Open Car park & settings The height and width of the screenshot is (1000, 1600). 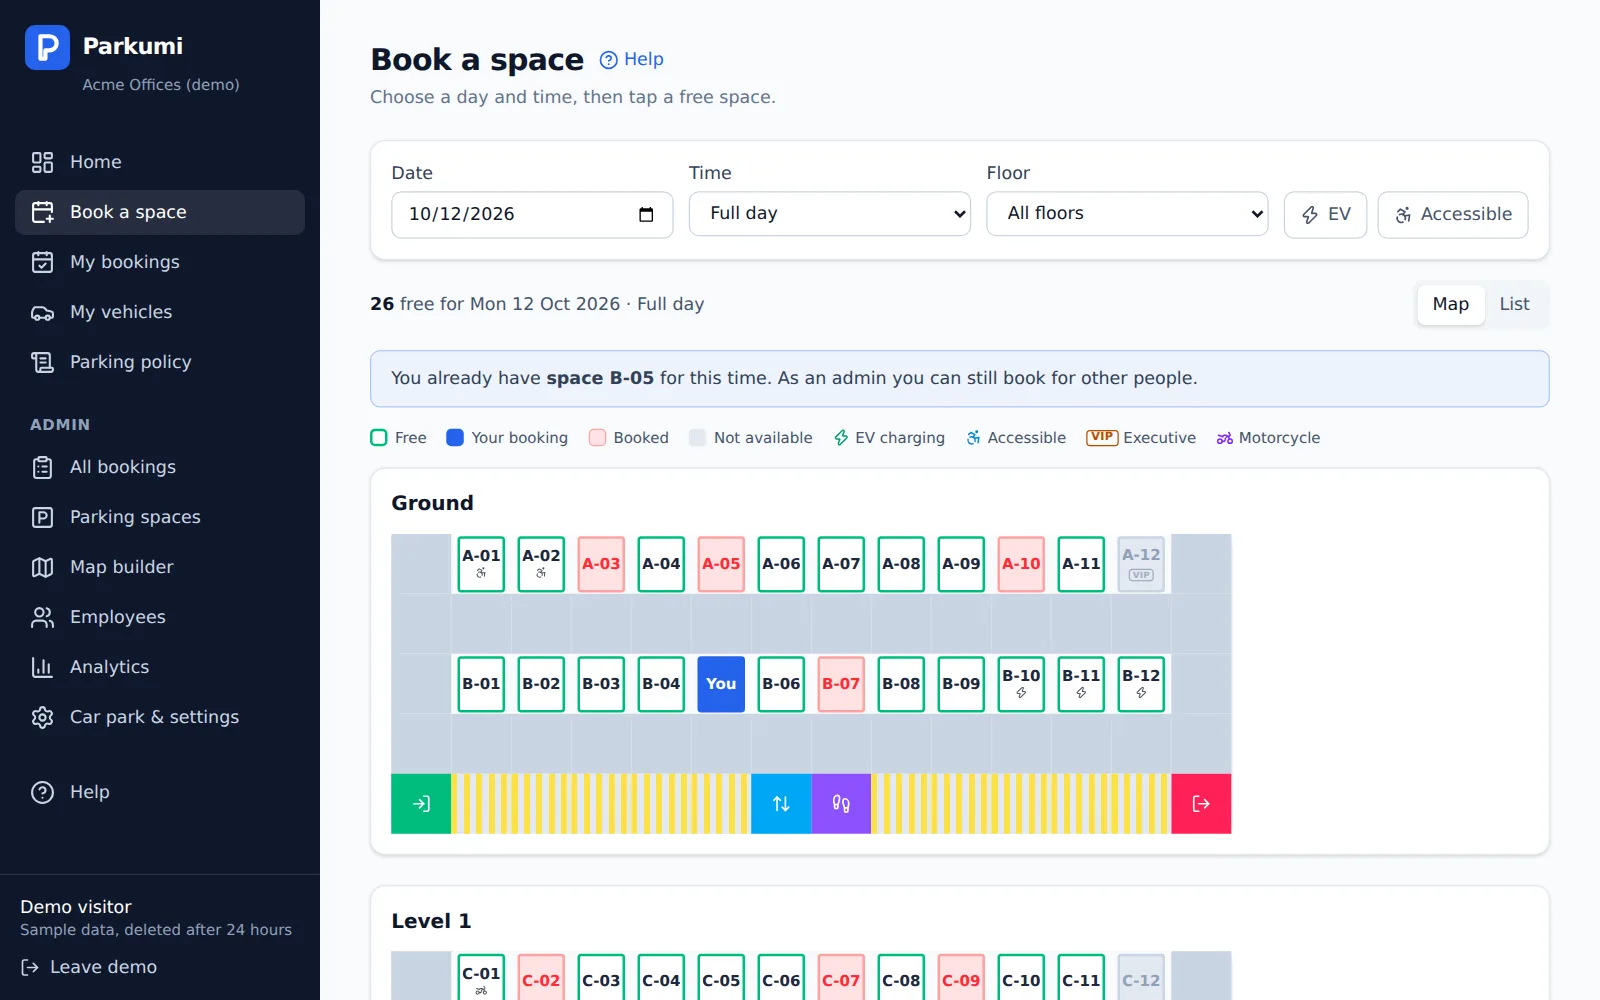coord(160,717)
